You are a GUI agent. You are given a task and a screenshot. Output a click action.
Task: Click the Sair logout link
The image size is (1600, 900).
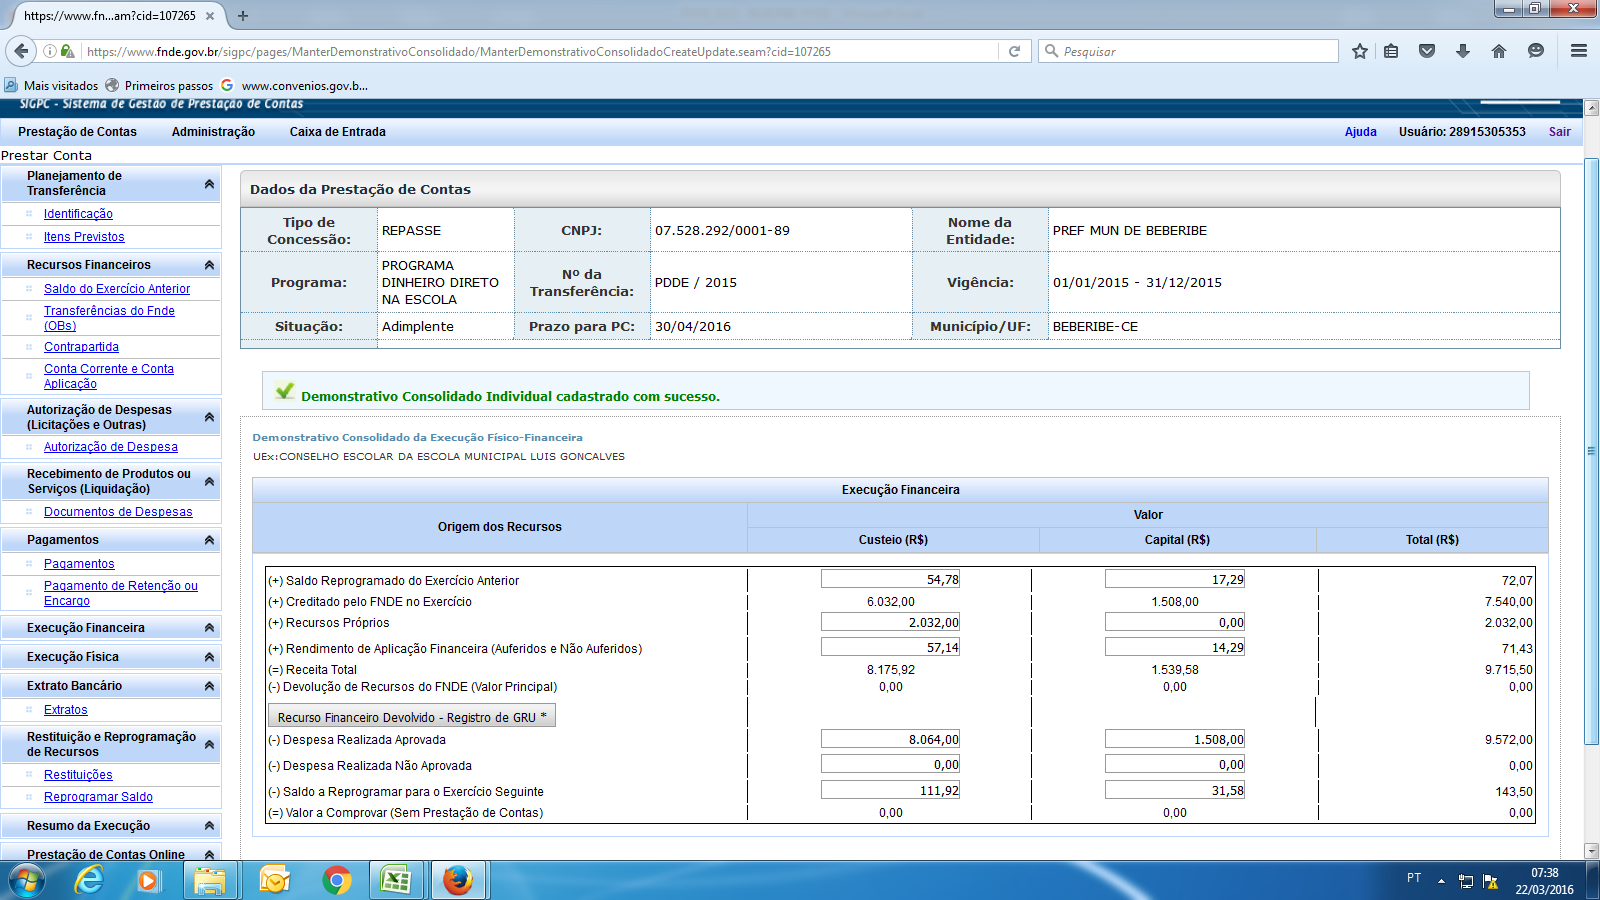(x=1559, y=132)
